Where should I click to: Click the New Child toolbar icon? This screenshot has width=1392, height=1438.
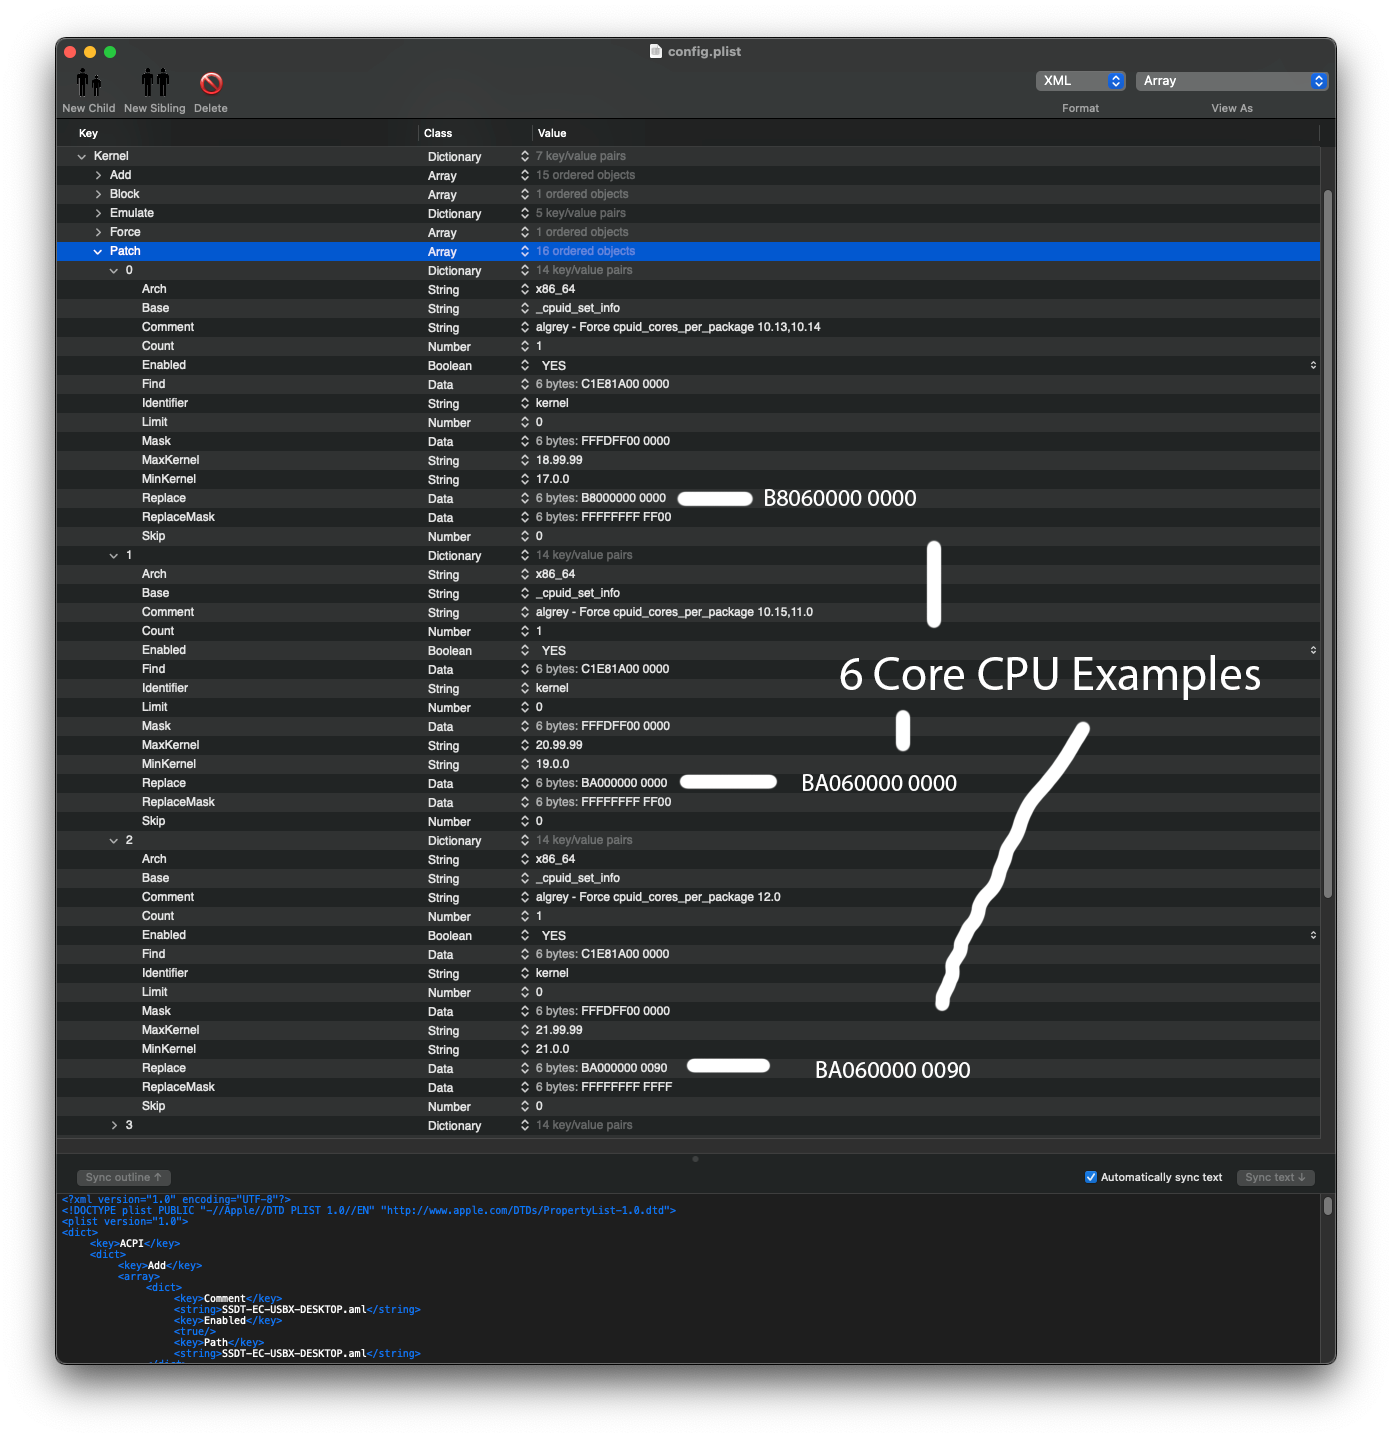(x=89, y=83)
